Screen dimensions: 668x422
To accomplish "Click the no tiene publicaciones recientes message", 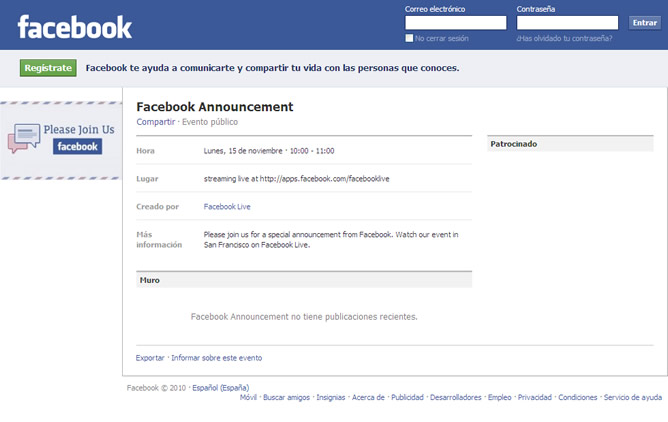I will (304, 317).
